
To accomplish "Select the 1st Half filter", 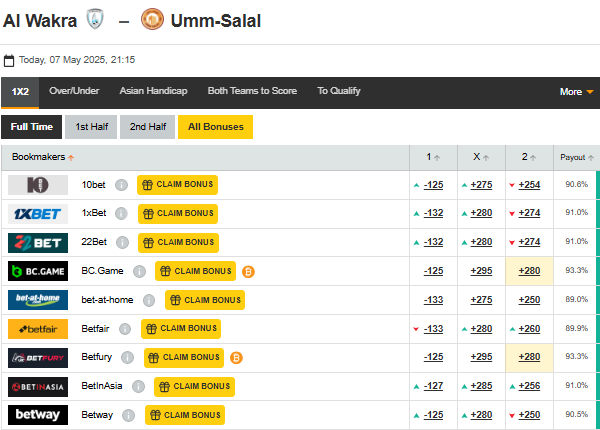I will point(91,127).
